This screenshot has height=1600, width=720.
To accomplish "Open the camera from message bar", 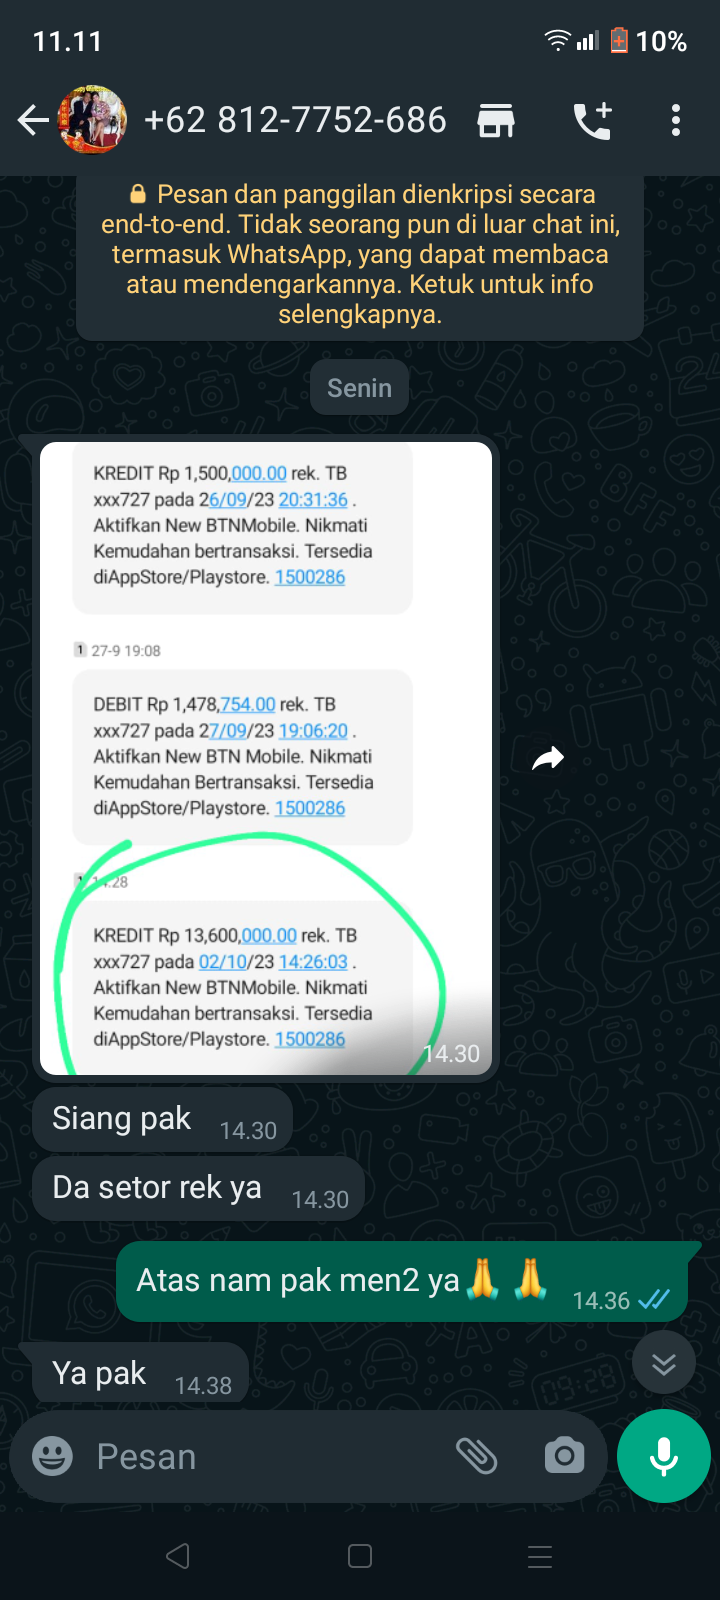I will [565, 1456].
